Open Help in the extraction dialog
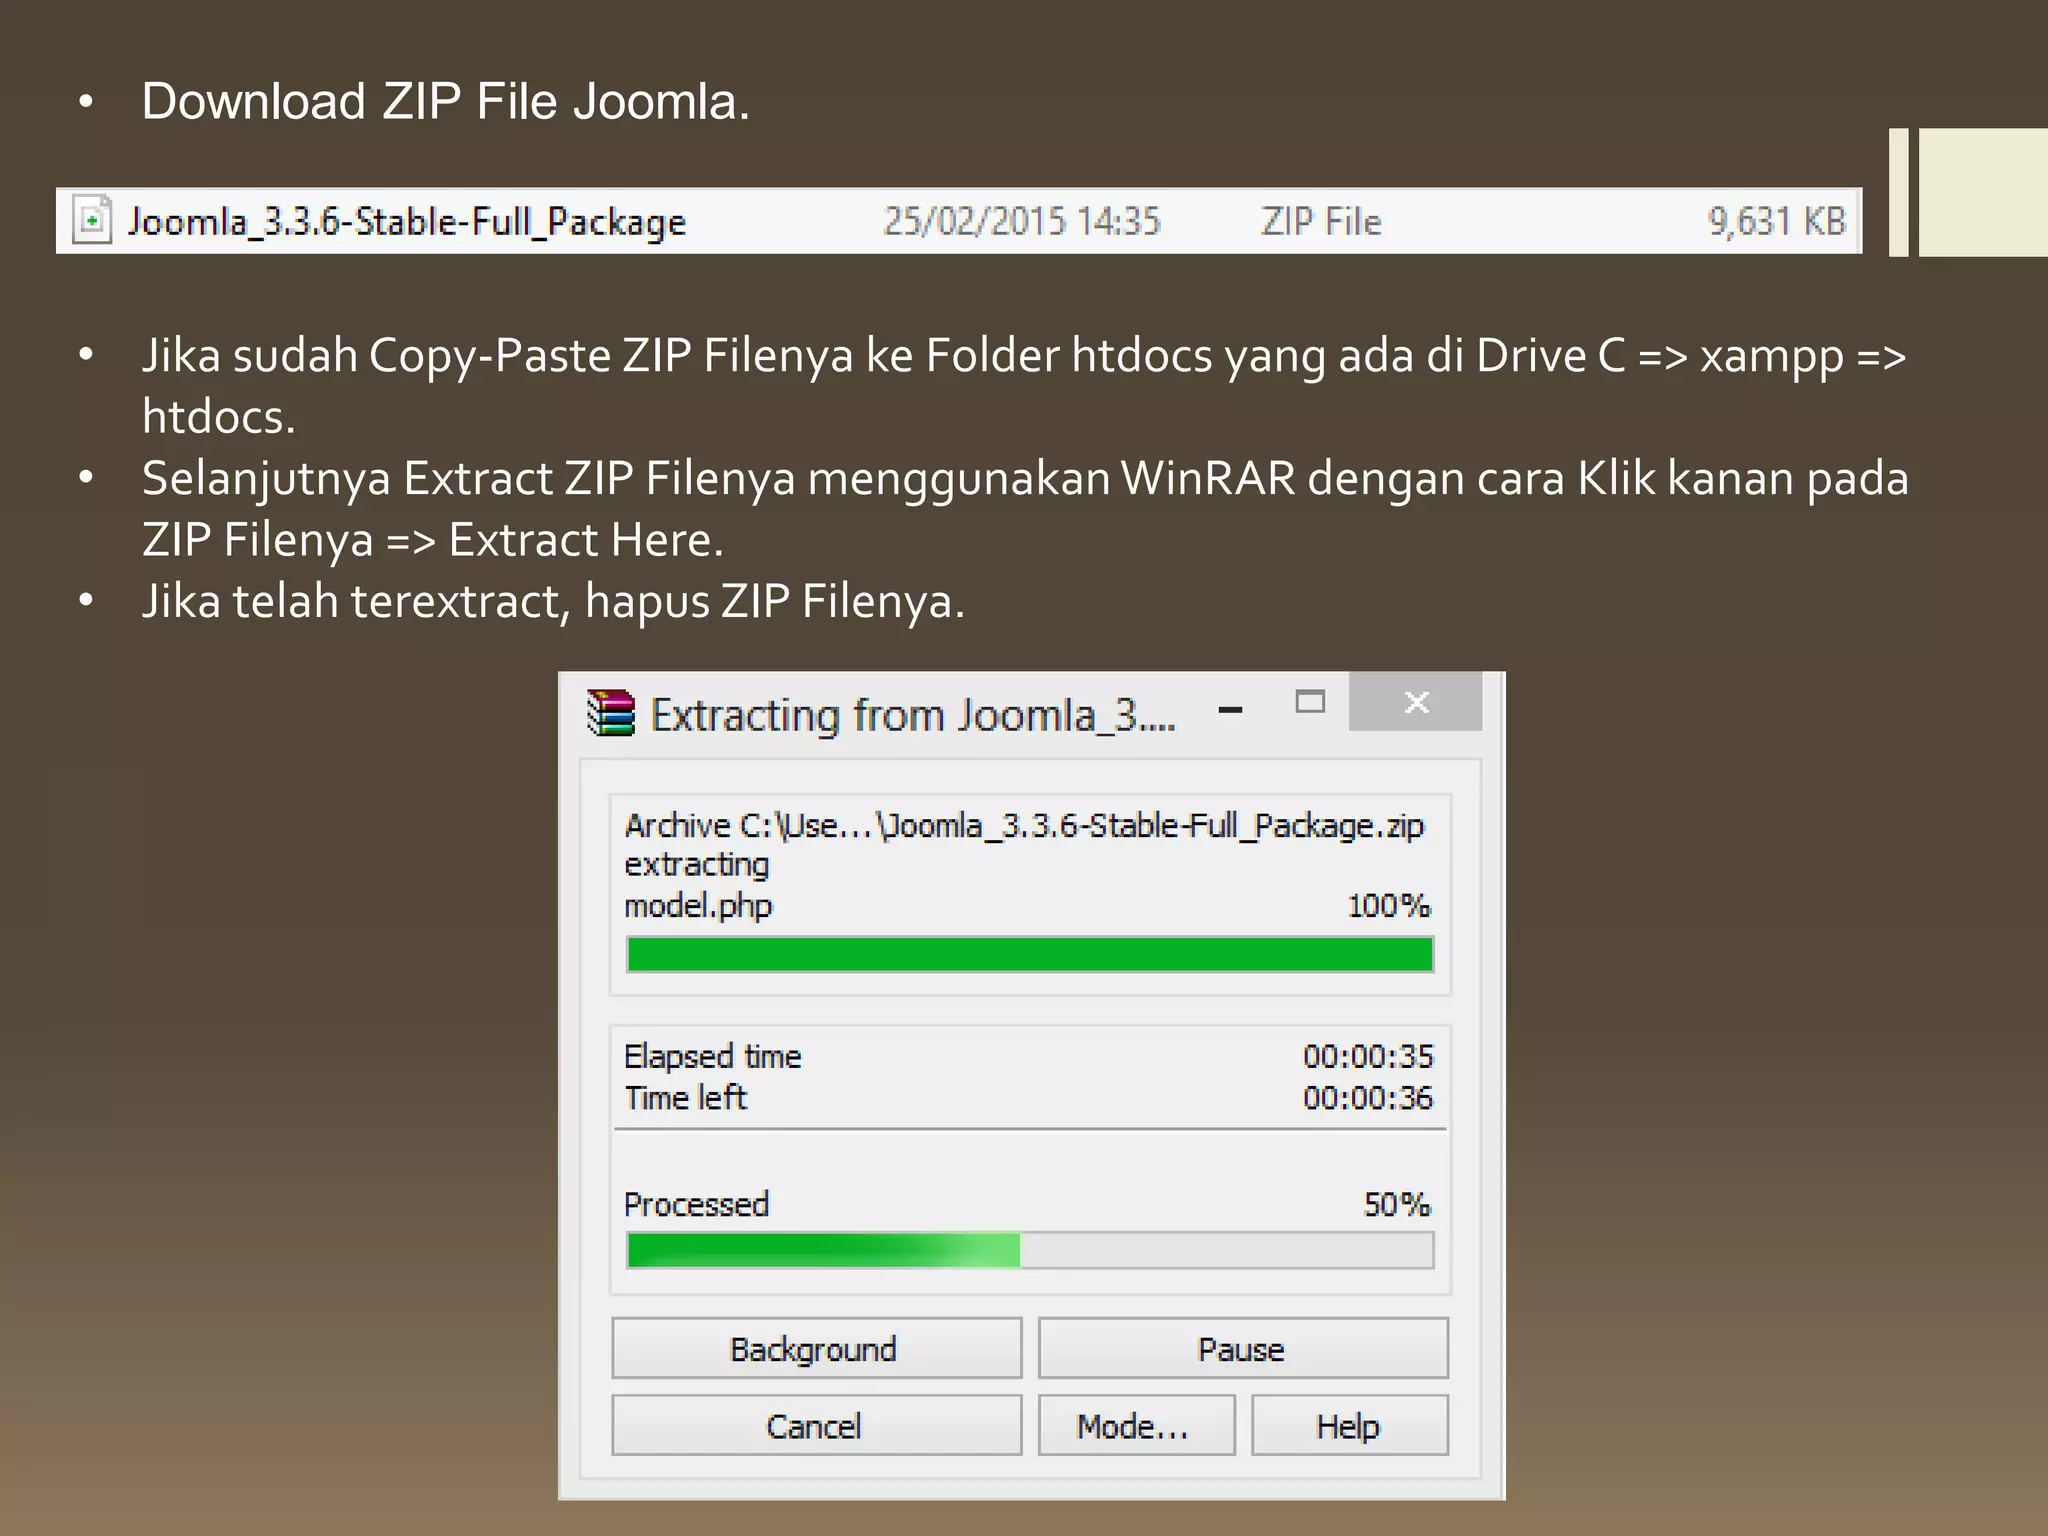This screenshot has width=2048, height=1536. [x=1350, y=1425]
